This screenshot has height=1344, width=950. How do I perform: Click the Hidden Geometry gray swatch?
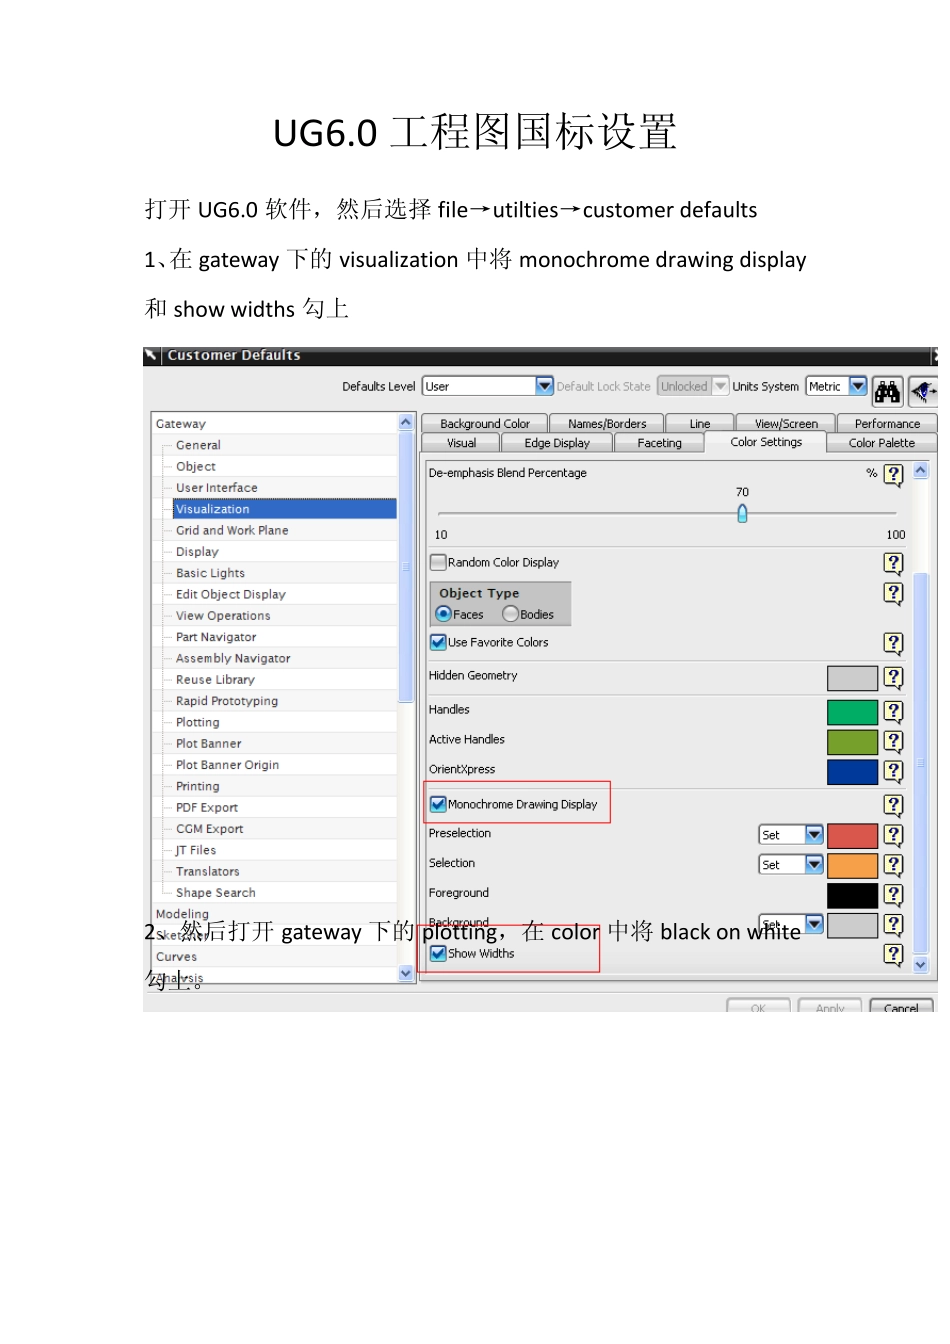853,678
